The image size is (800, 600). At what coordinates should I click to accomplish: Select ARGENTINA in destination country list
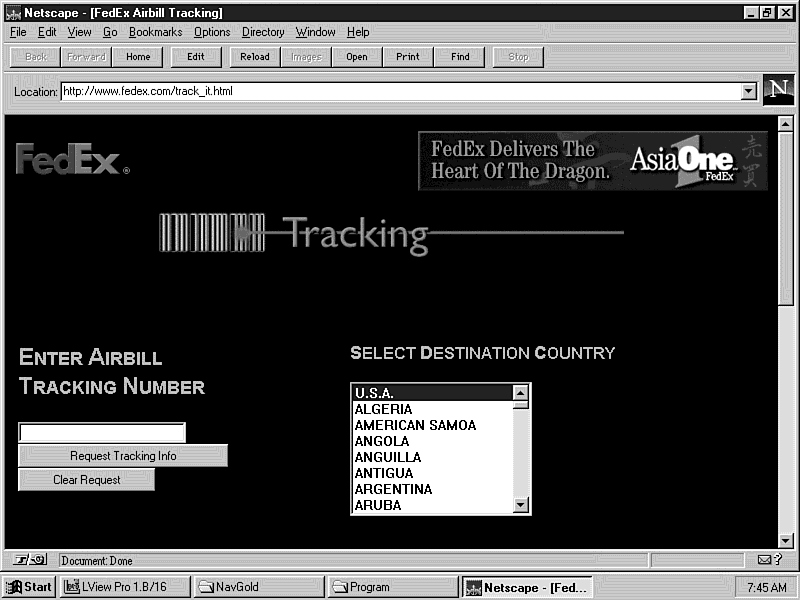(x=394, y=489)
